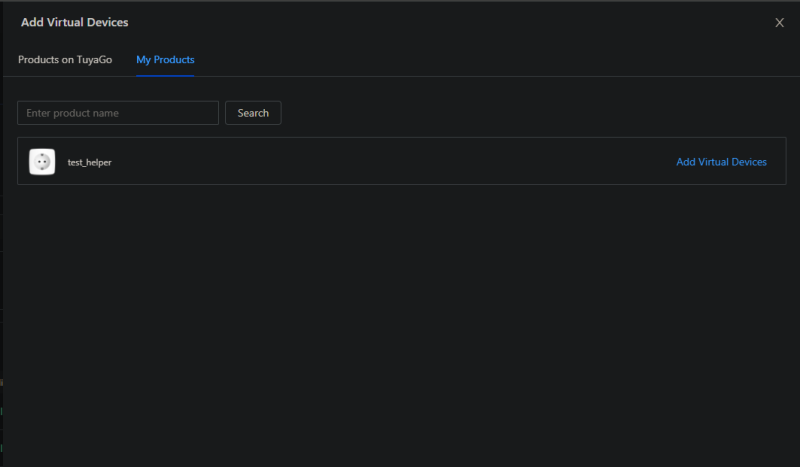Screen dimensions: 800x467
Task: Place cursor in product name search box
Action: click(118, 113)
